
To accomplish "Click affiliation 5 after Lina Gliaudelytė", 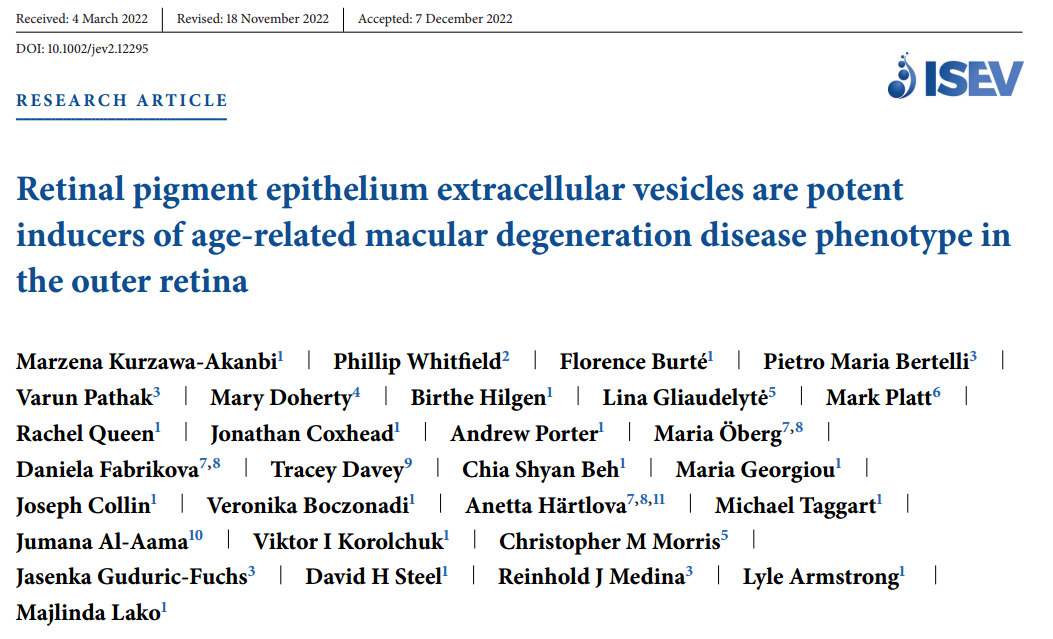I will pyautogui.click(x=772, y=392).
